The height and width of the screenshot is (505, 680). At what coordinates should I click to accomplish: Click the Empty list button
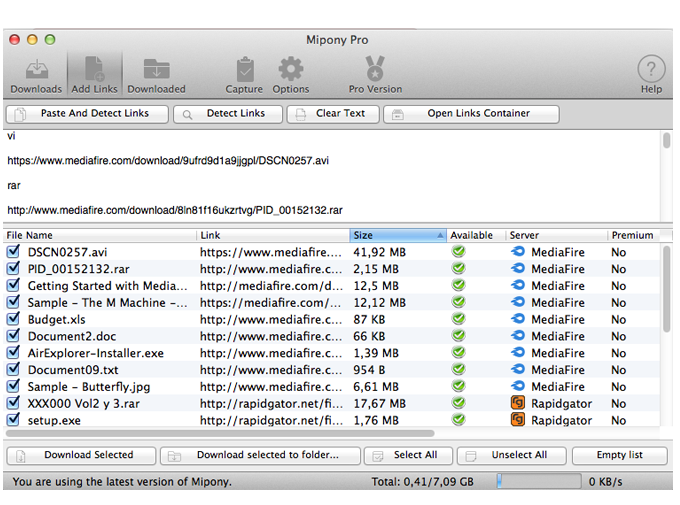point(619,455)
